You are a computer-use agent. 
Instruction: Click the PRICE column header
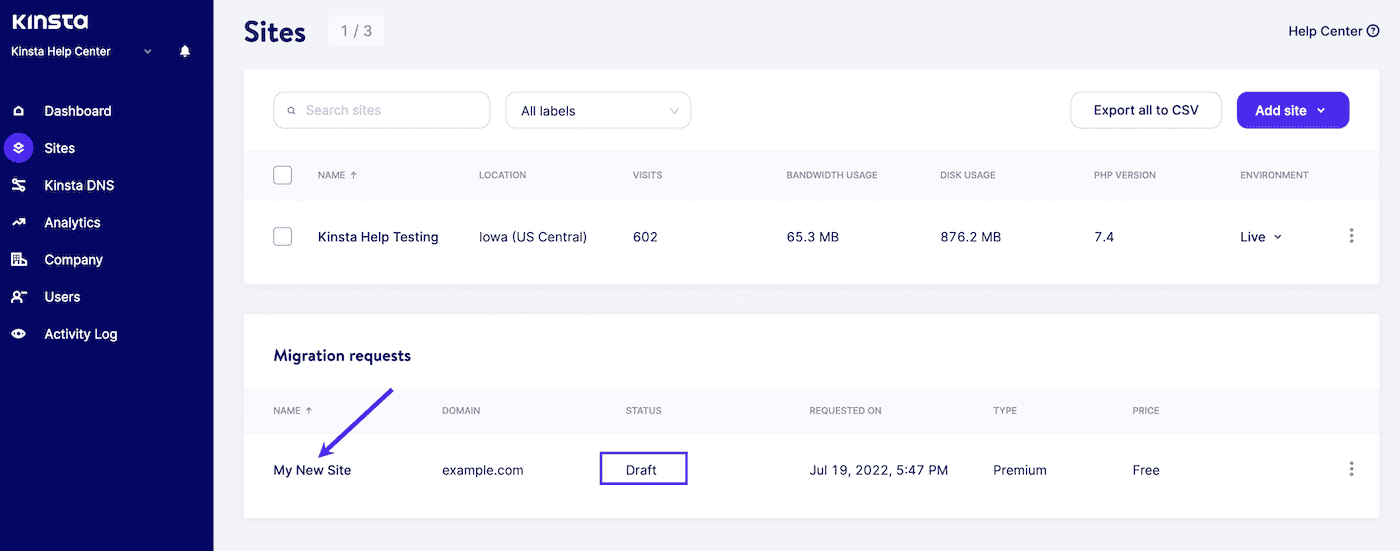pyautogui.click(x=1146, y=410)
